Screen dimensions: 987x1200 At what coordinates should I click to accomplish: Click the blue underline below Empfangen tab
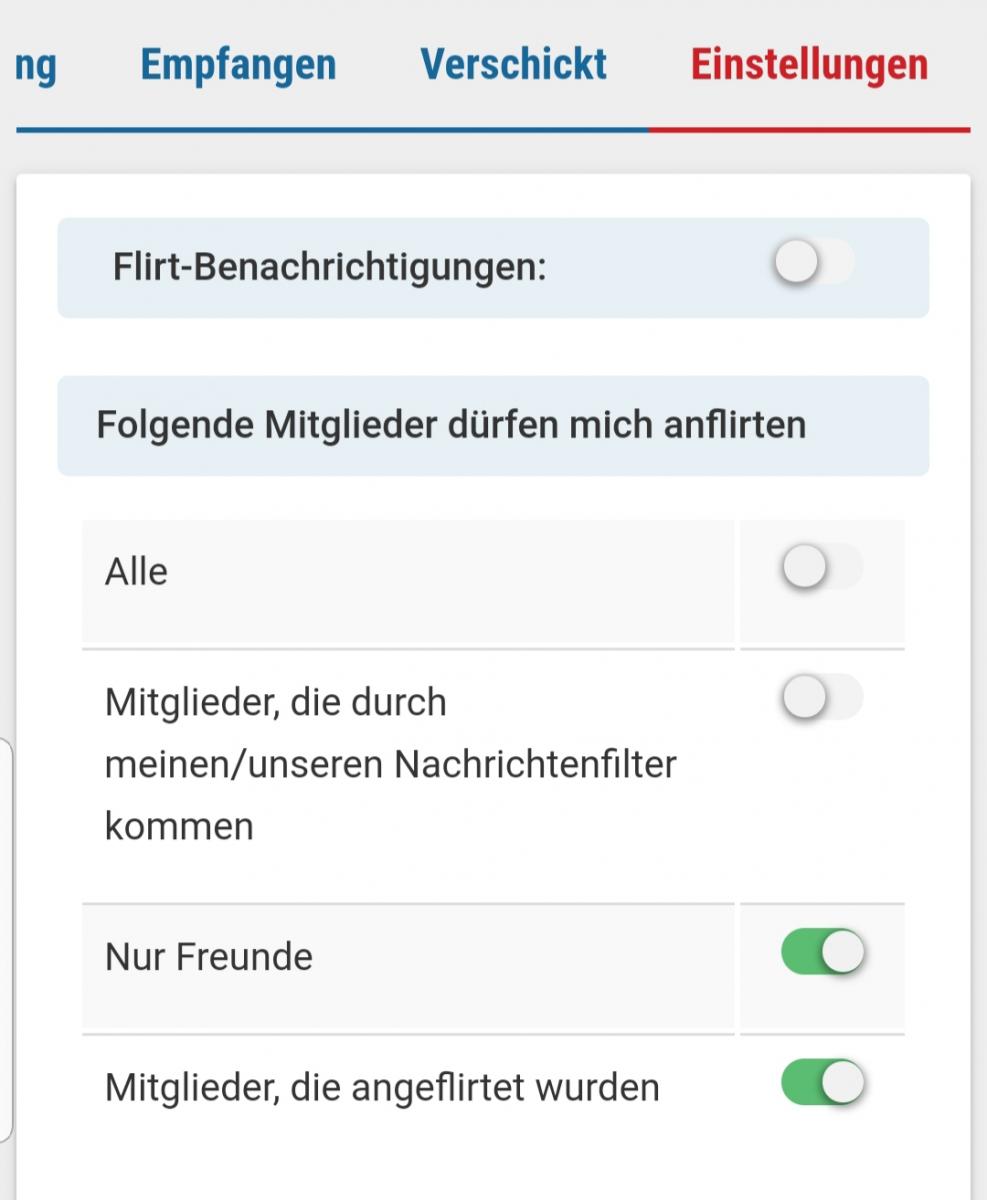coord(238,130)
